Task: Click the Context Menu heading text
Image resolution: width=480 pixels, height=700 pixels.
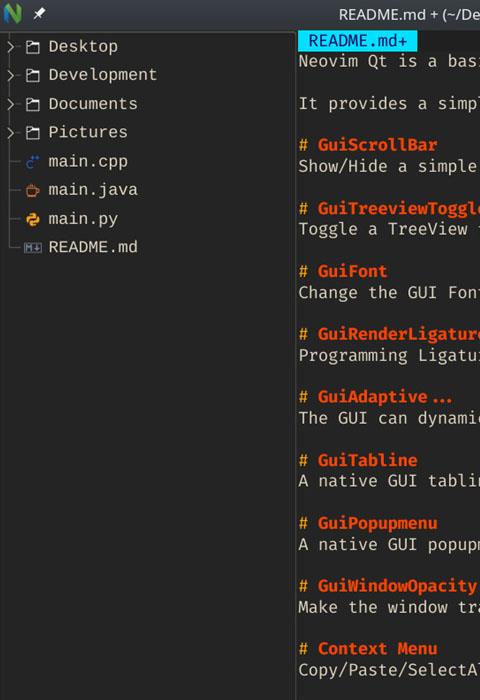Action: [x=377, y=649]
